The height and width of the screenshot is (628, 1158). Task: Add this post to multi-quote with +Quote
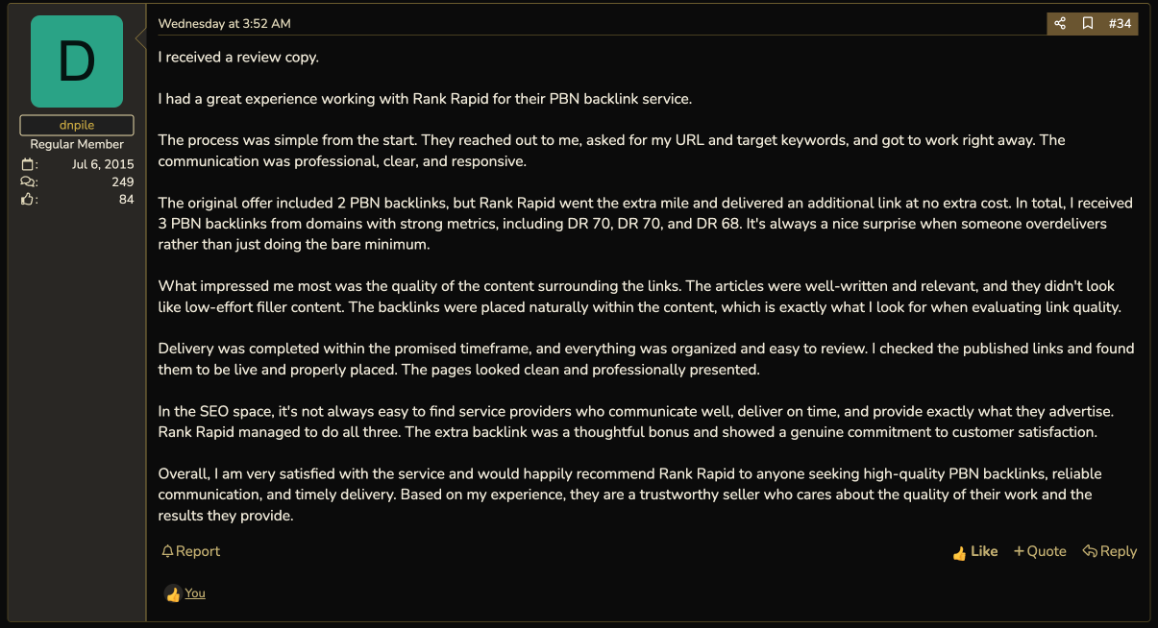(x=1040, y=551)
